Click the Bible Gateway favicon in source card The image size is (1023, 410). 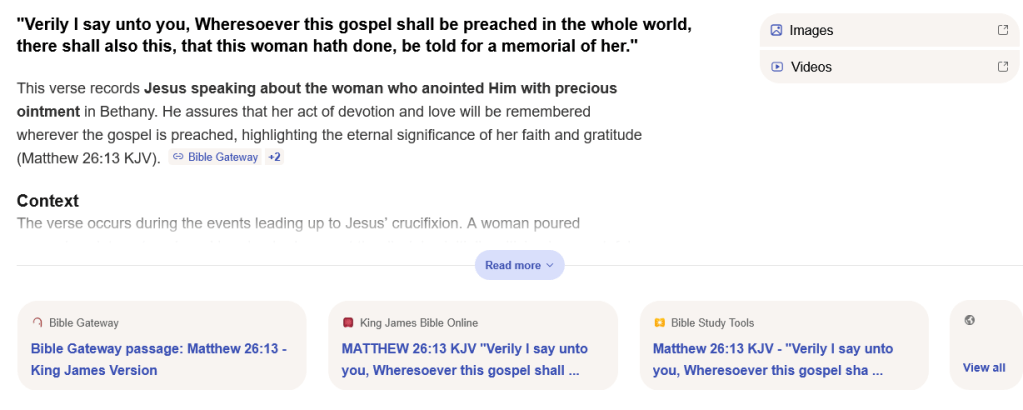[x=38, y=322]
